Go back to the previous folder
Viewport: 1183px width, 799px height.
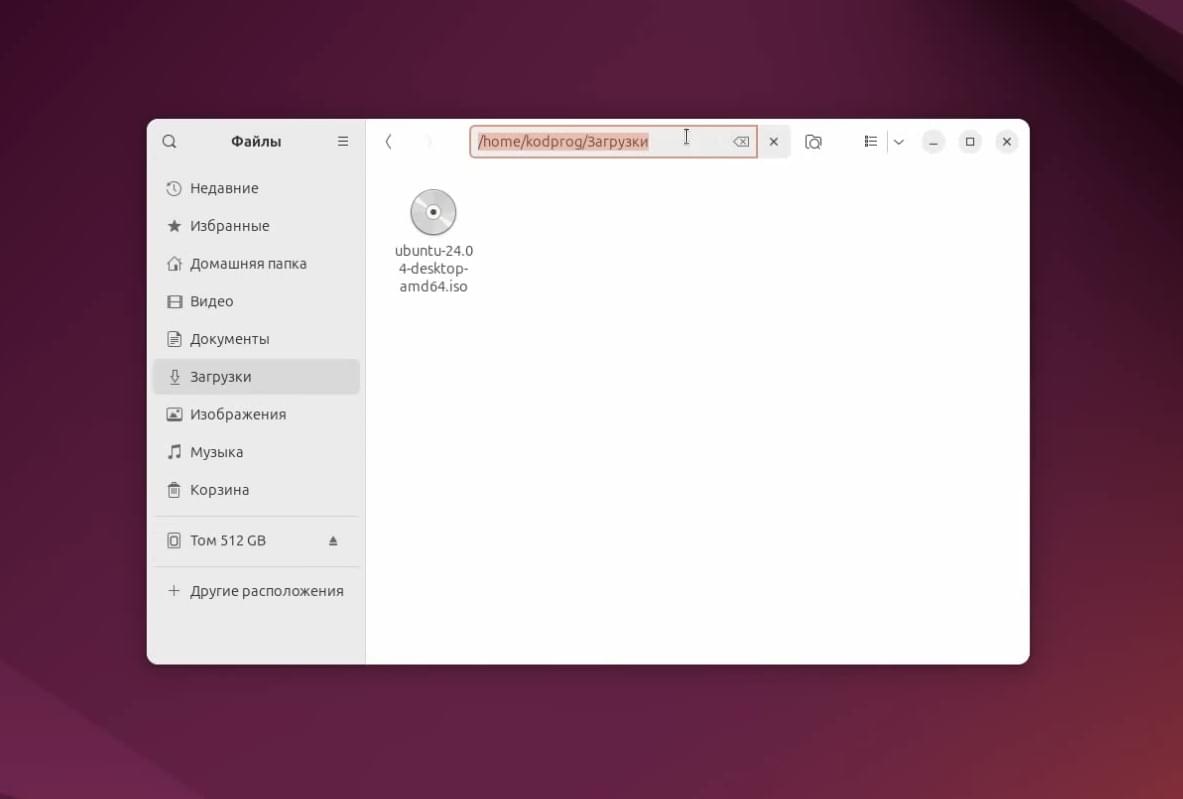point(389,142)
